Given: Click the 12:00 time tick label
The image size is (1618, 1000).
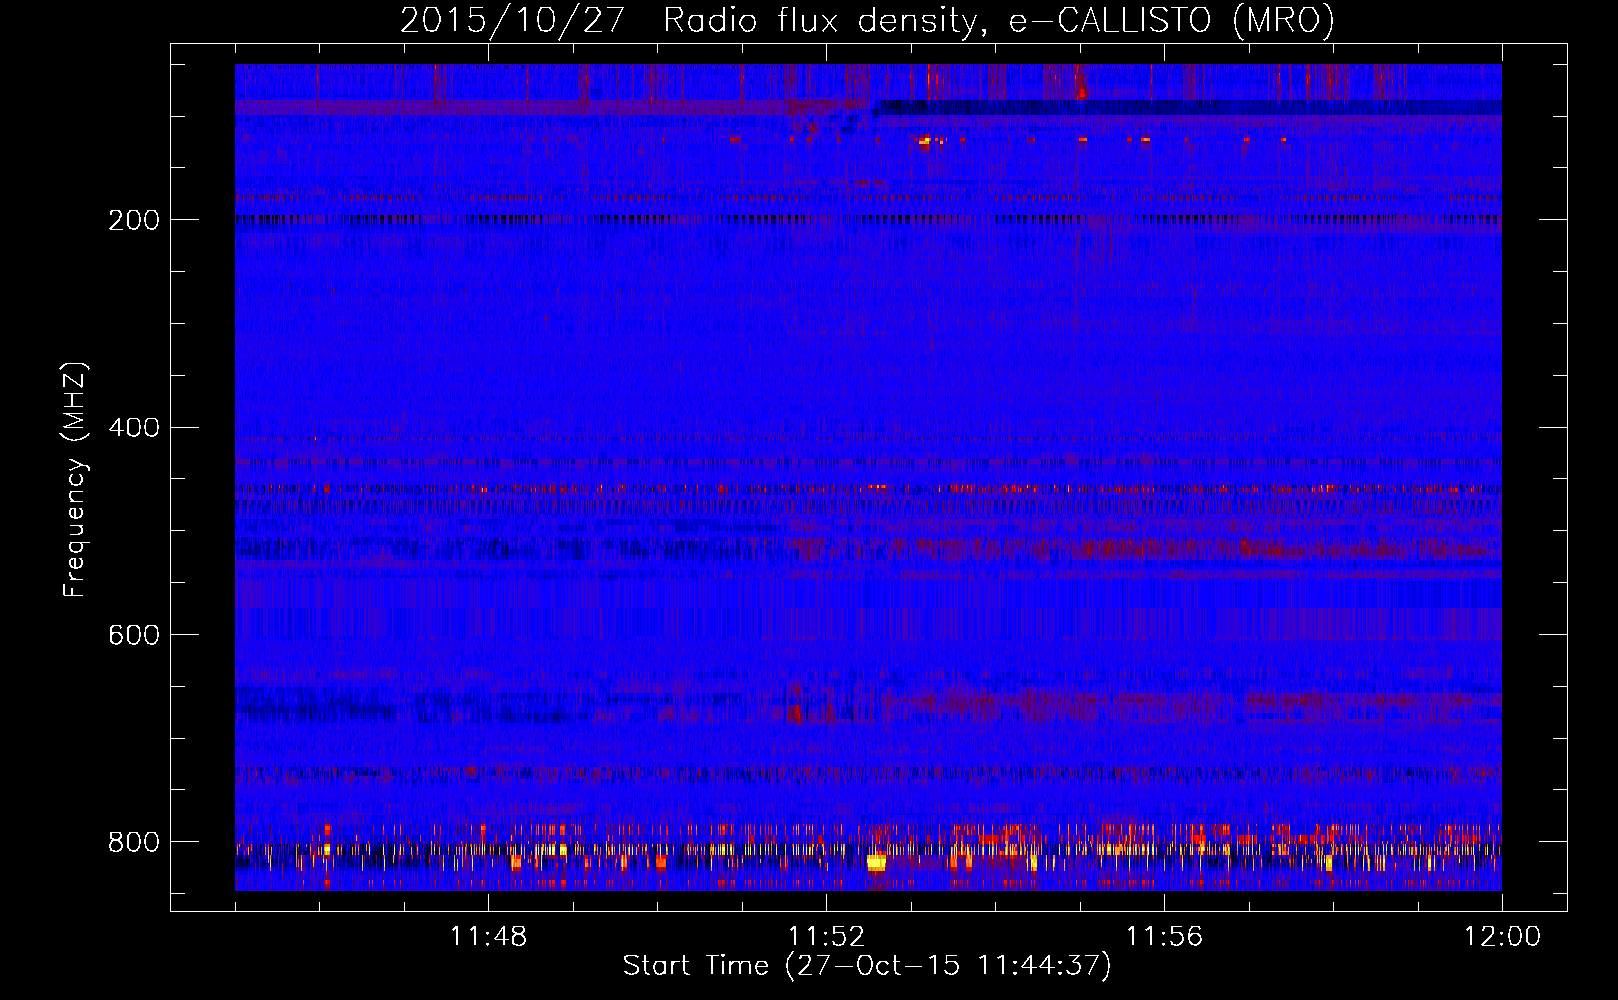Looking at the screenshot, I should tap(1502, 936).
